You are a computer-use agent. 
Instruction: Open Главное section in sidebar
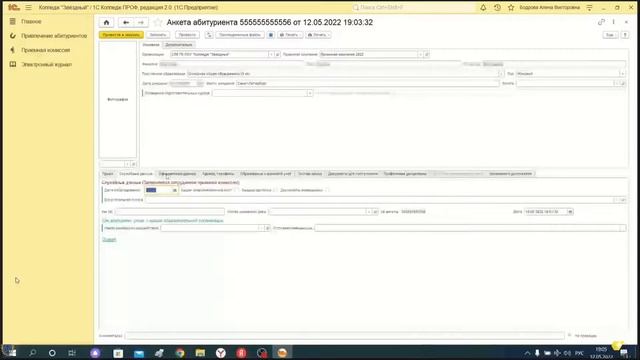pos(31,21)
